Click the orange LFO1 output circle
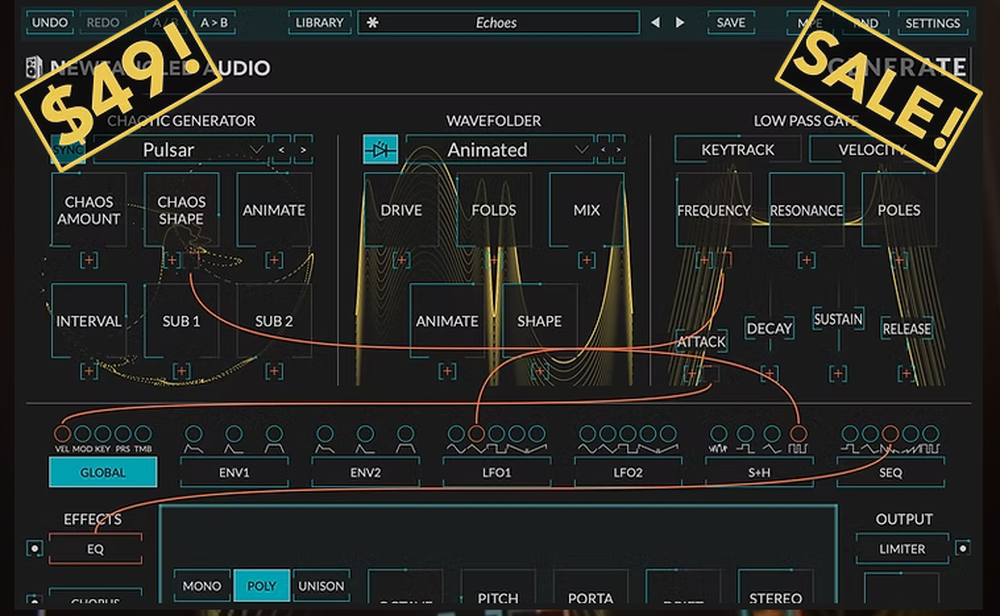The width and height of the screenshot is (1000, 616). click(x=476, y=434)
